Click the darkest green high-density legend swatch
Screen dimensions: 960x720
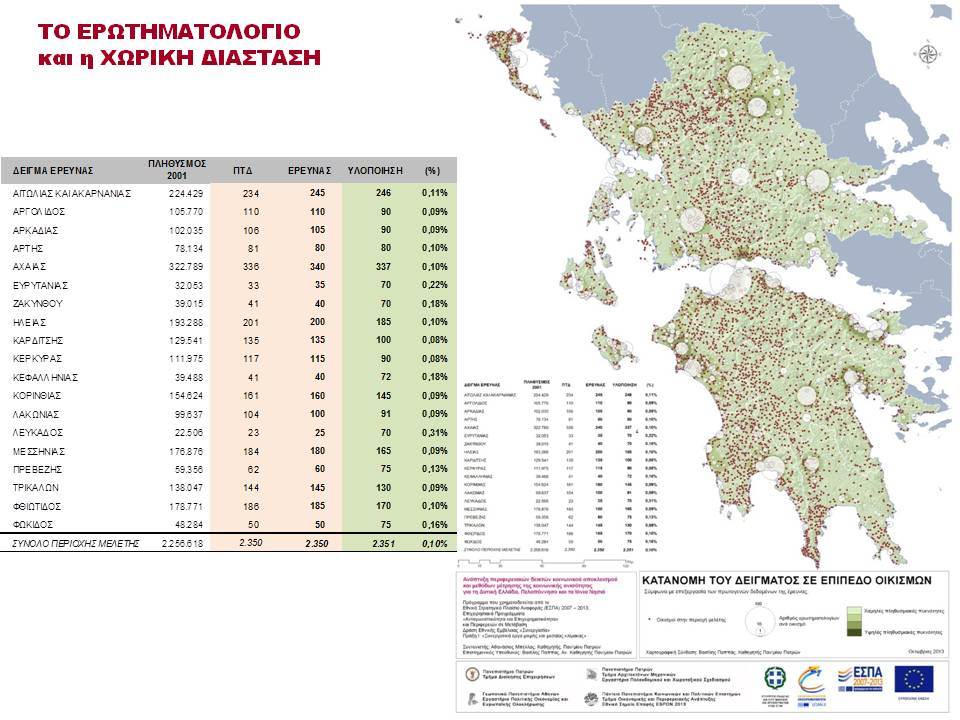click(x=853, y=632)
